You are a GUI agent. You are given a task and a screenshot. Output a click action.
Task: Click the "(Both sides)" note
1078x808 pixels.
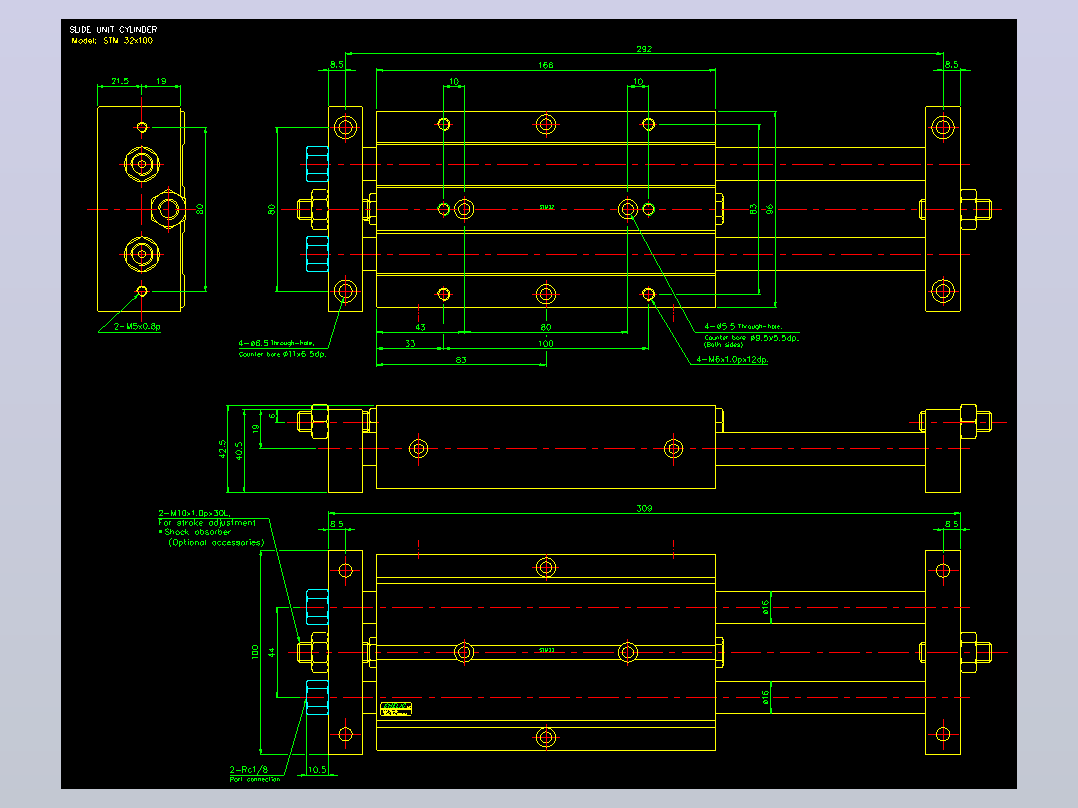[723, 345]
